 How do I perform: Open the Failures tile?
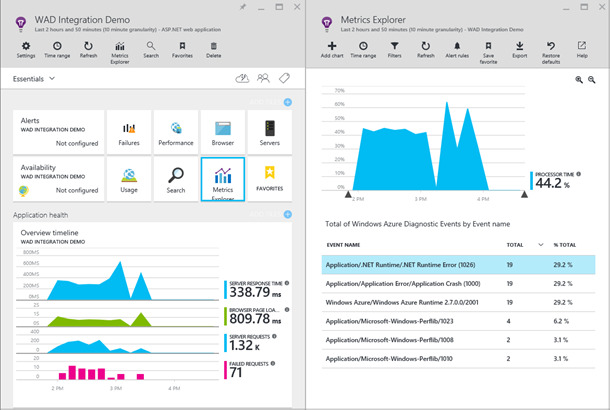[128, 133]
